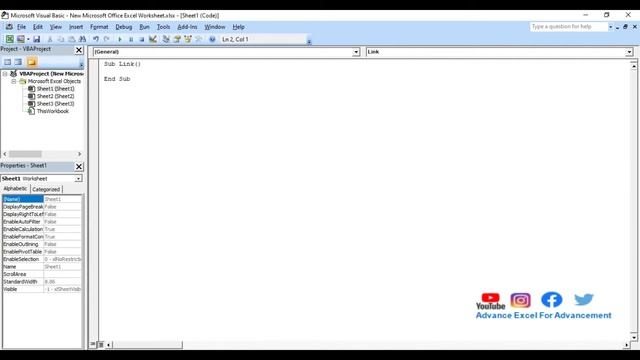Select the EnableCalculation property row
Screen dimensions: 640x360
[42, 229]
